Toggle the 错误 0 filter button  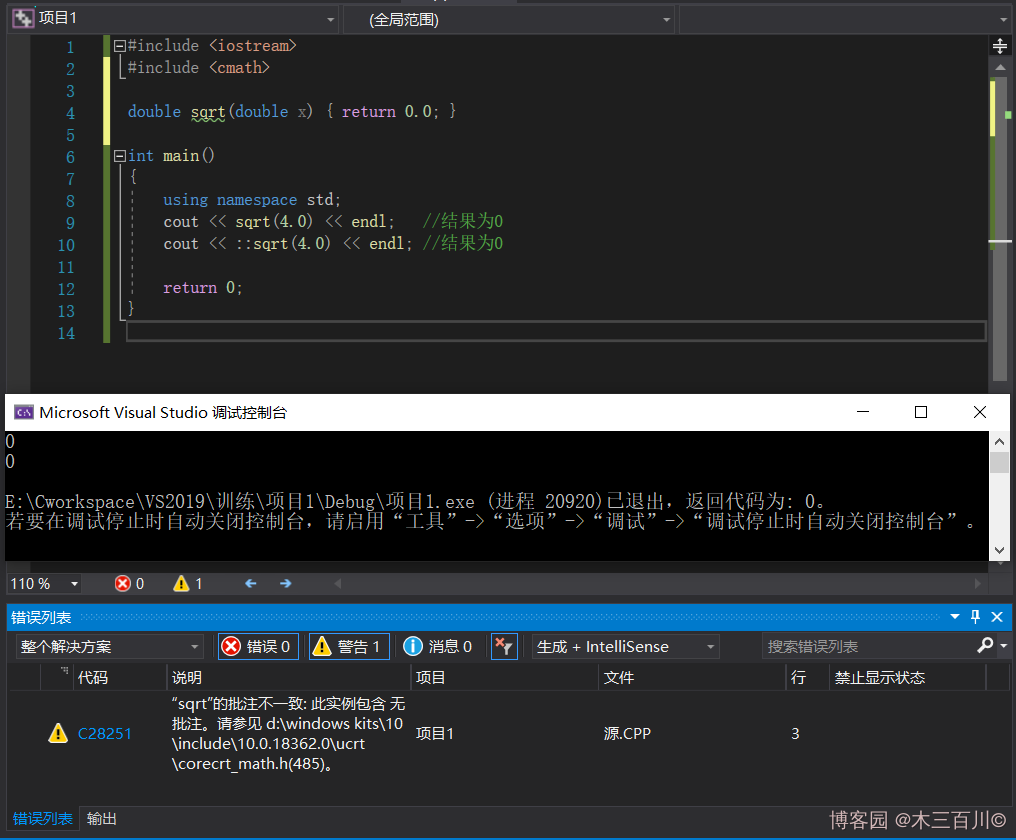[x=258, y=647]
